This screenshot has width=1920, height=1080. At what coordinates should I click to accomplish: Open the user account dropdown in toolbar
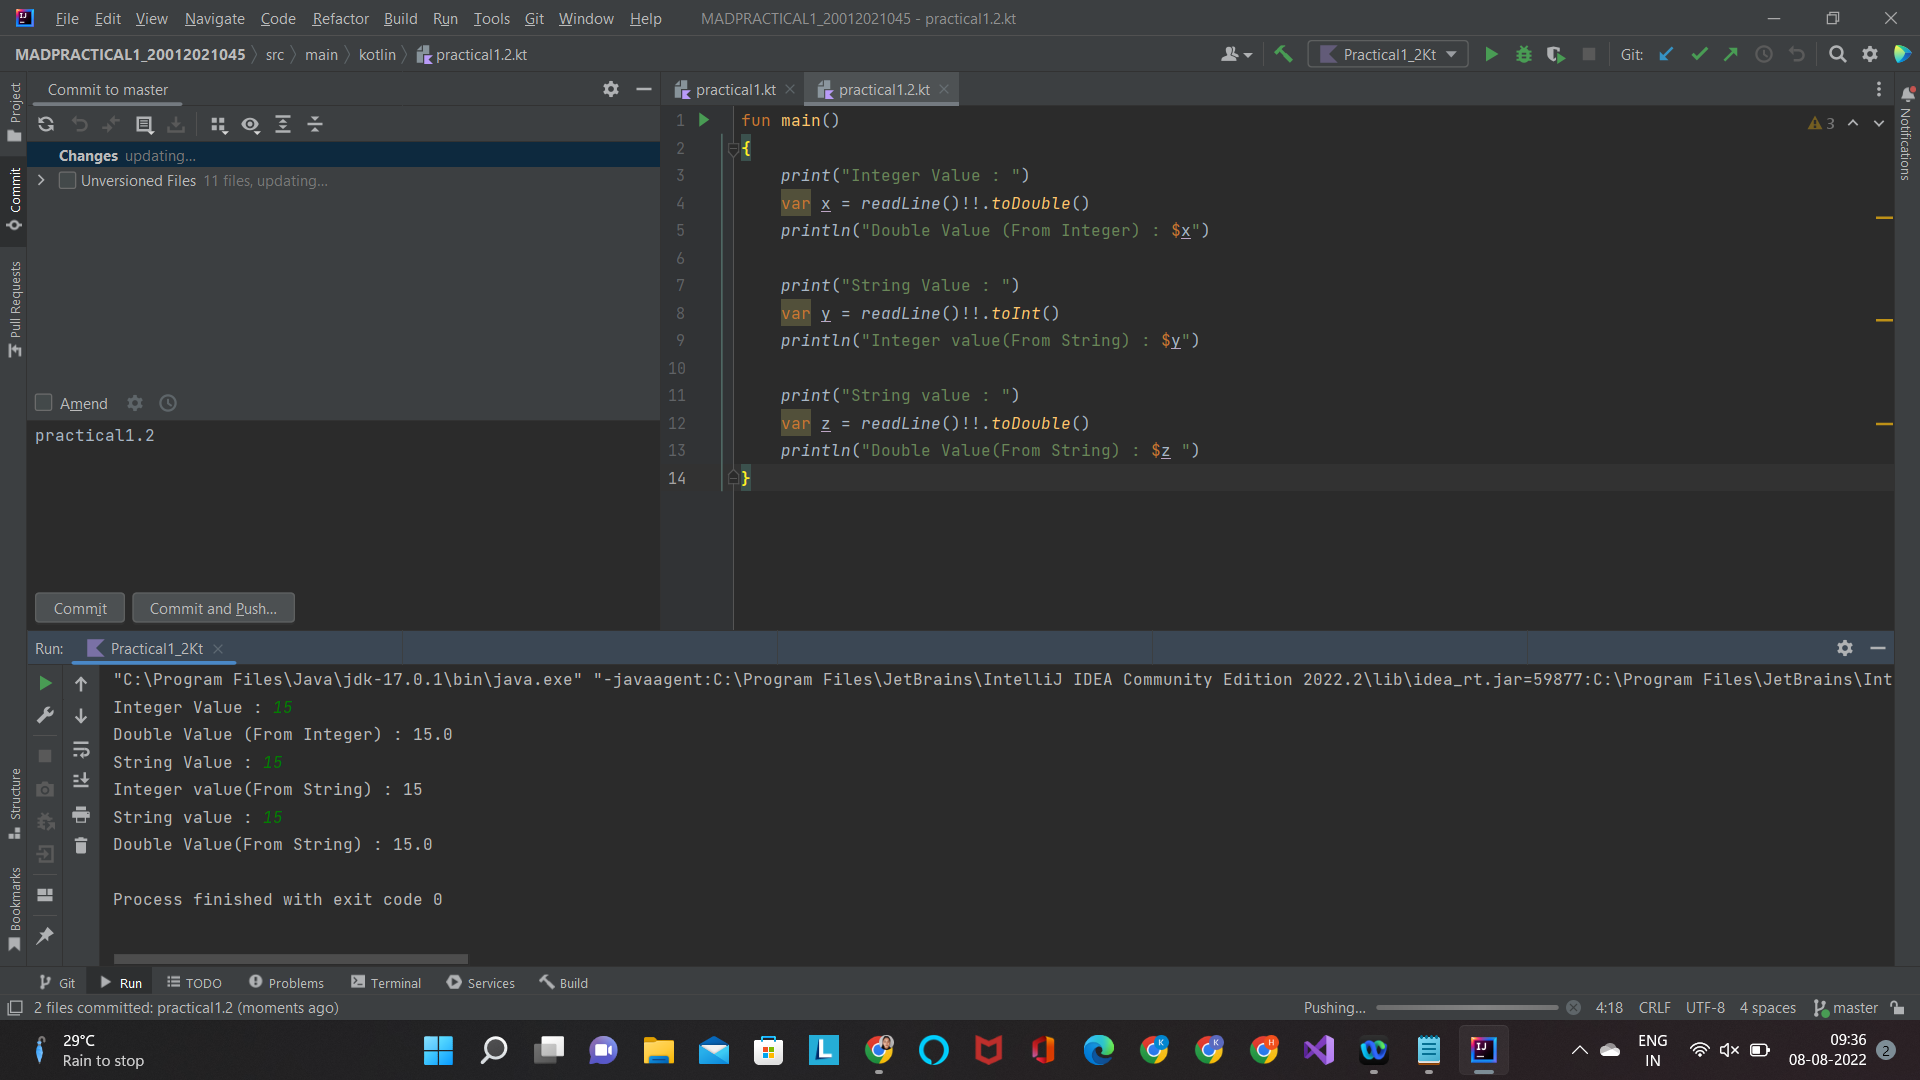[1236, 54]
